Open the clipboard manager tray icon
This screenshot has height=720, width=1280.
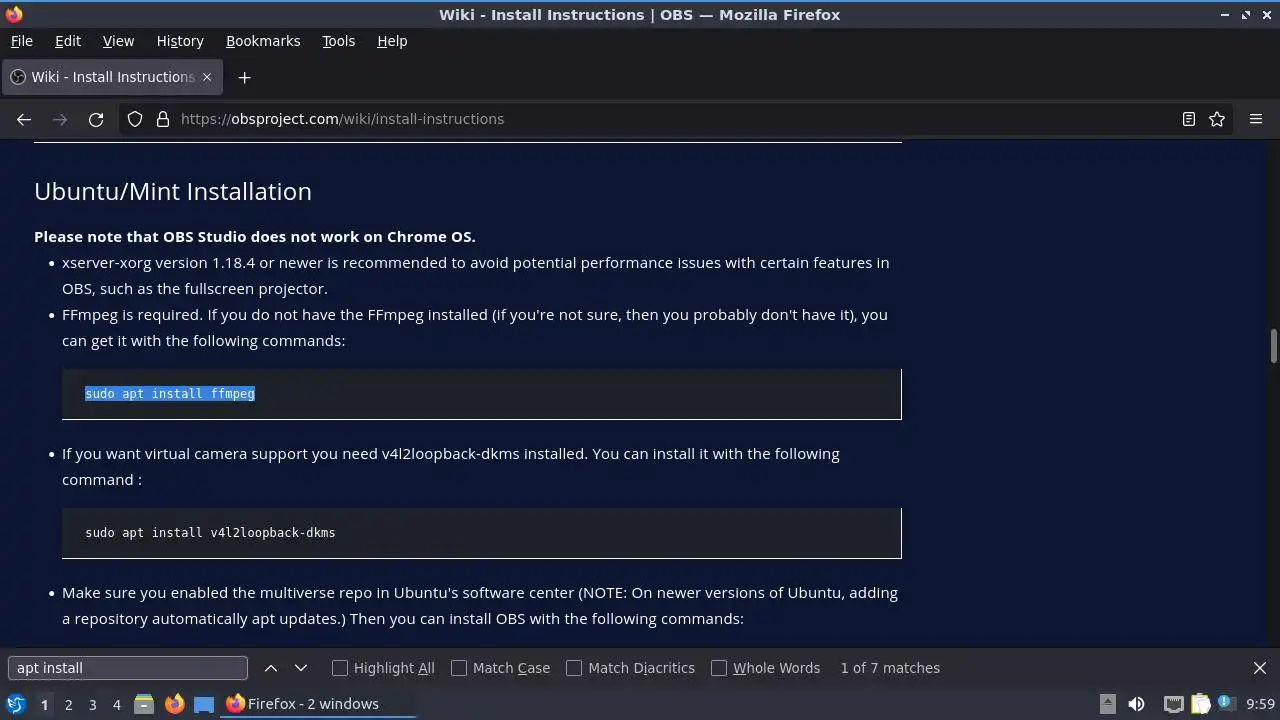click(x=1201, y=704)
